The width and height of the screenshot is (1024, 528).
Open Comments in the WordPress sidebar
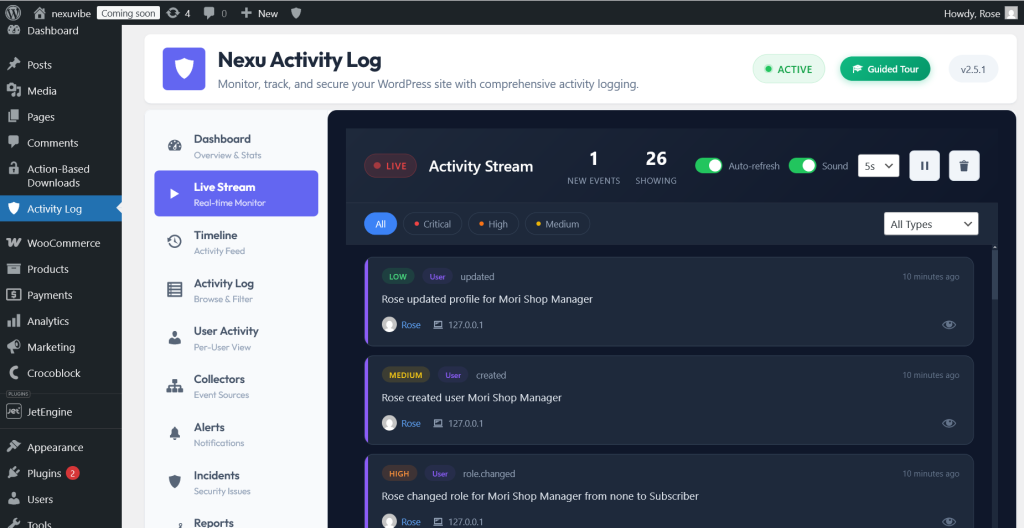pos(61,142)
